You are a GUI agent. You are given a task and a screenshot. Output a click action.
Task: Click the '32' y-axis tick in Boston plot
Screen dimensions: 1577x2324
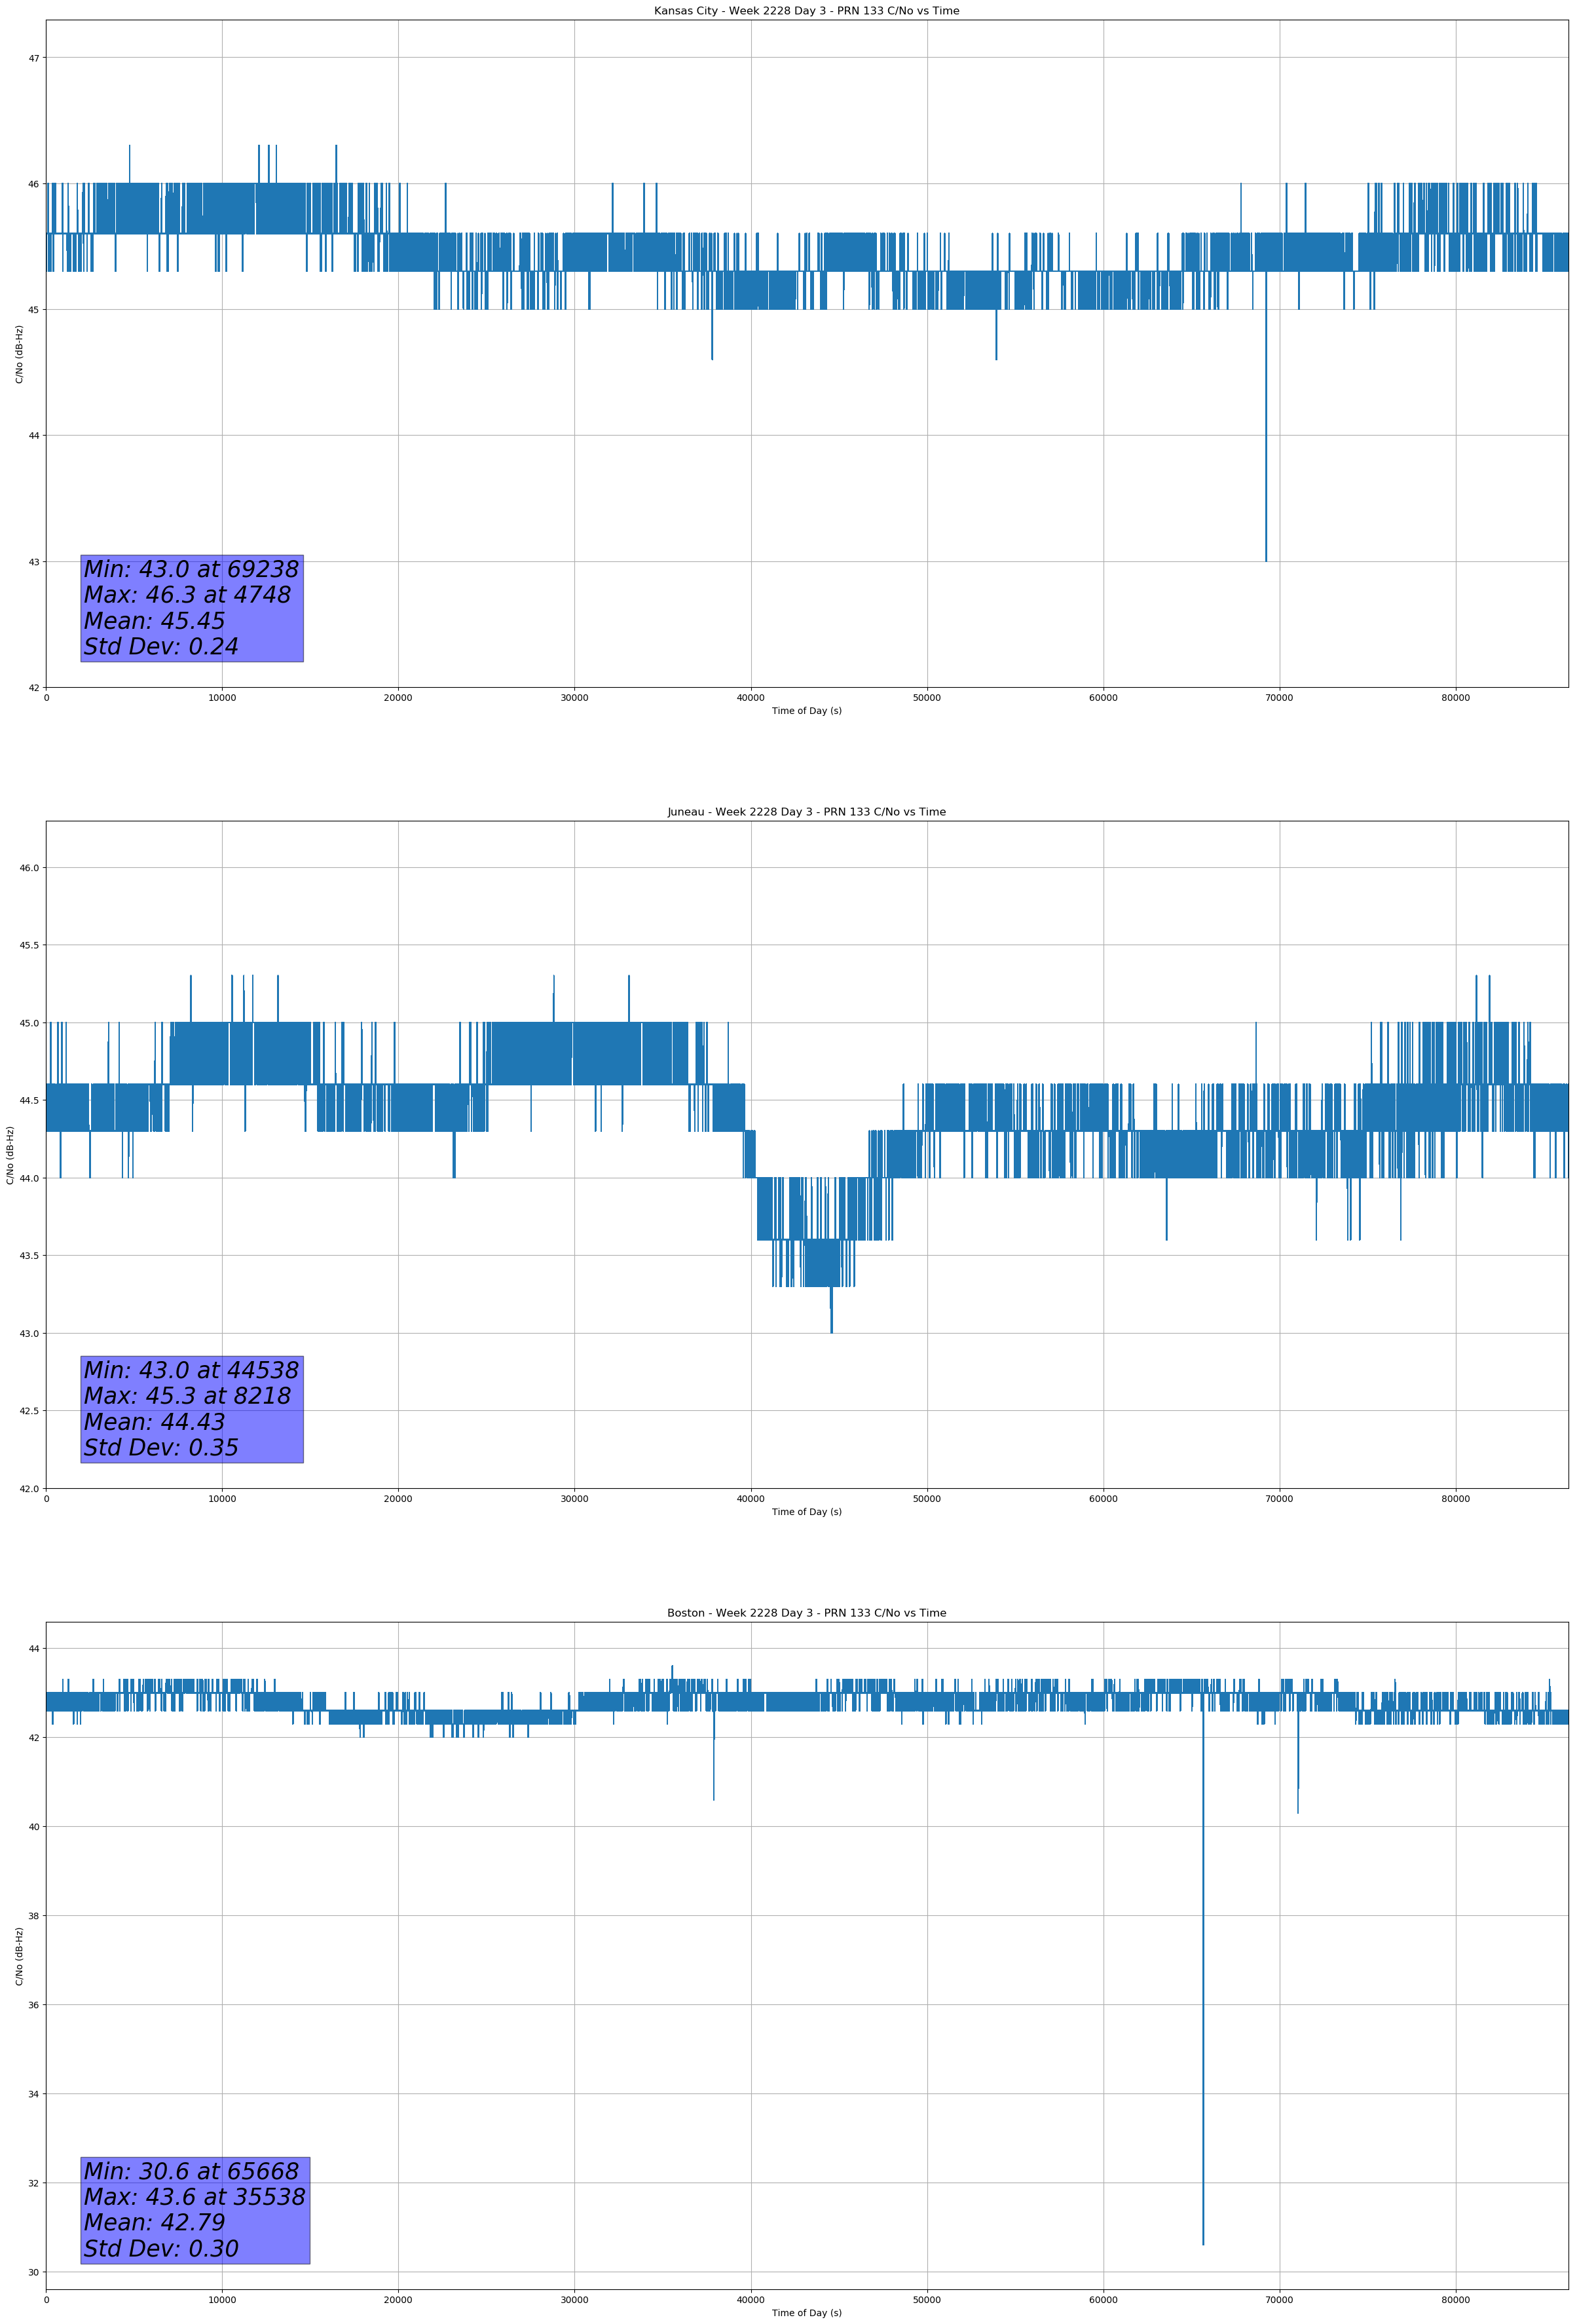click(x=34, y=2183)
